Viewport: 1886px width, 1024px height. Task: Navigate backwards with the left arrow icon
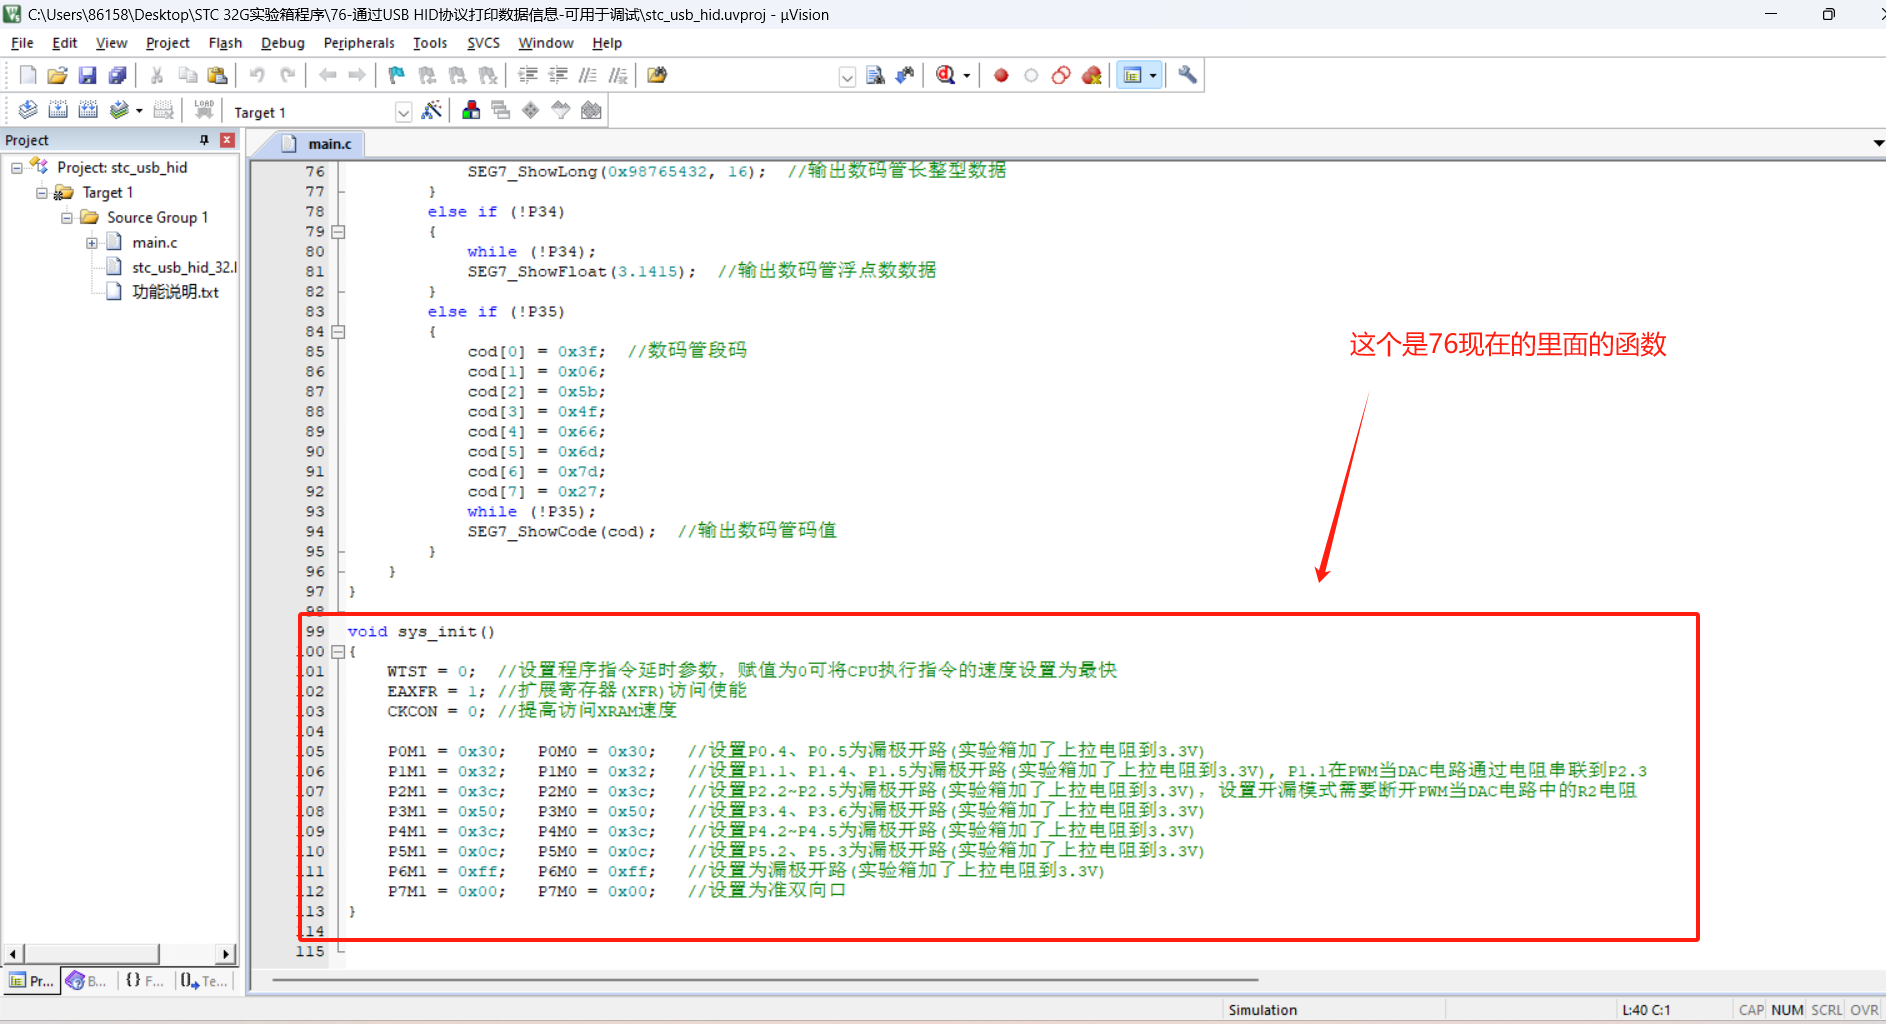point(327,75)
